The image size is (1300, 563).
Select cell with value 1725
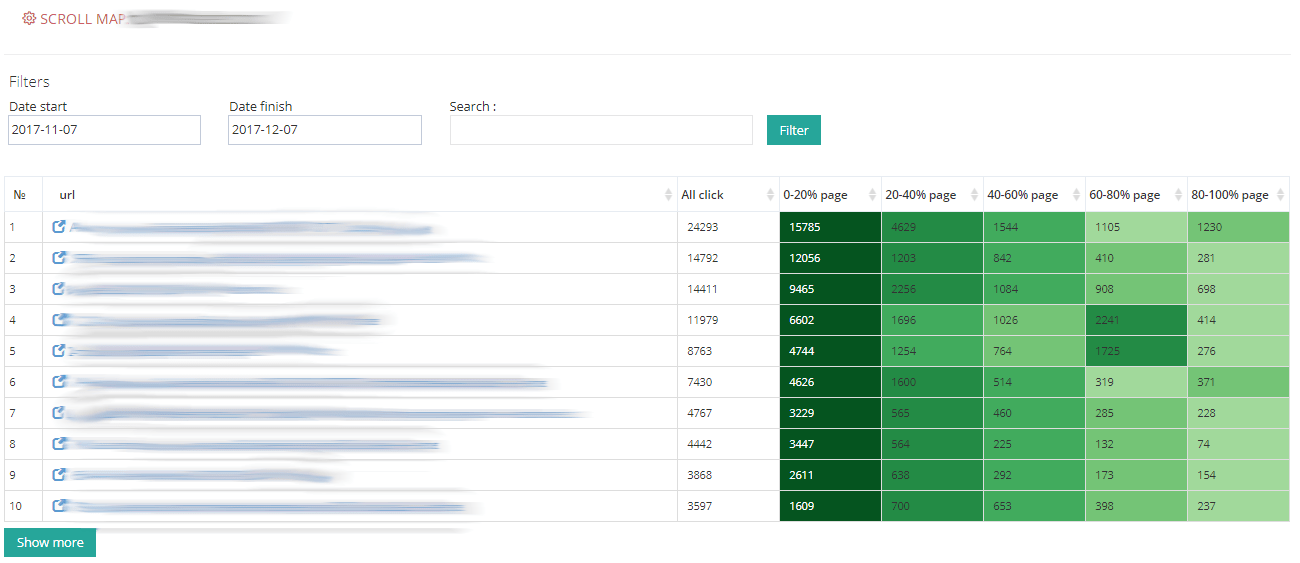(x=1136, y=351)
